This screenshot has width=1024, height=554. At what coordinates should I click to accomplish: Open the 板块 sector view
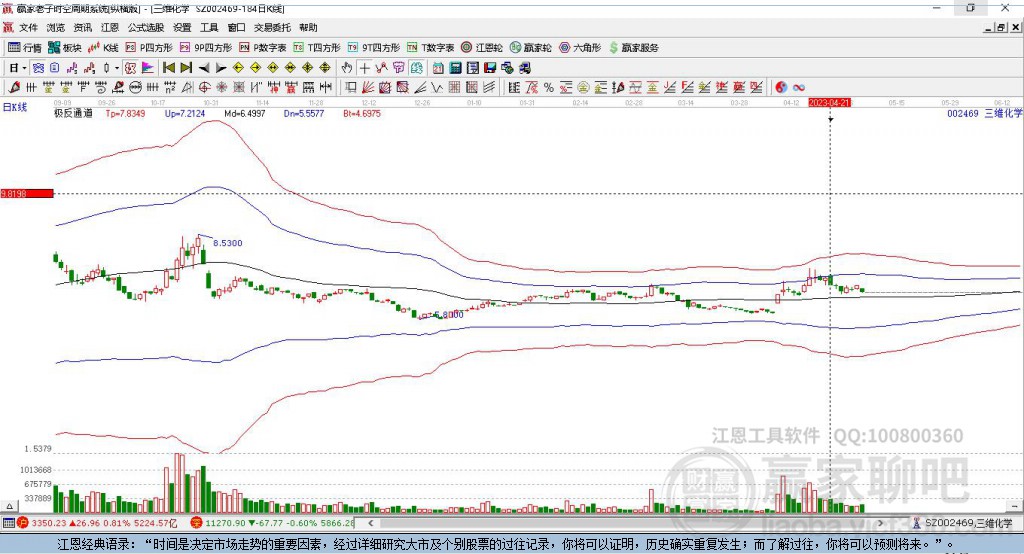(x=64, y=48)
